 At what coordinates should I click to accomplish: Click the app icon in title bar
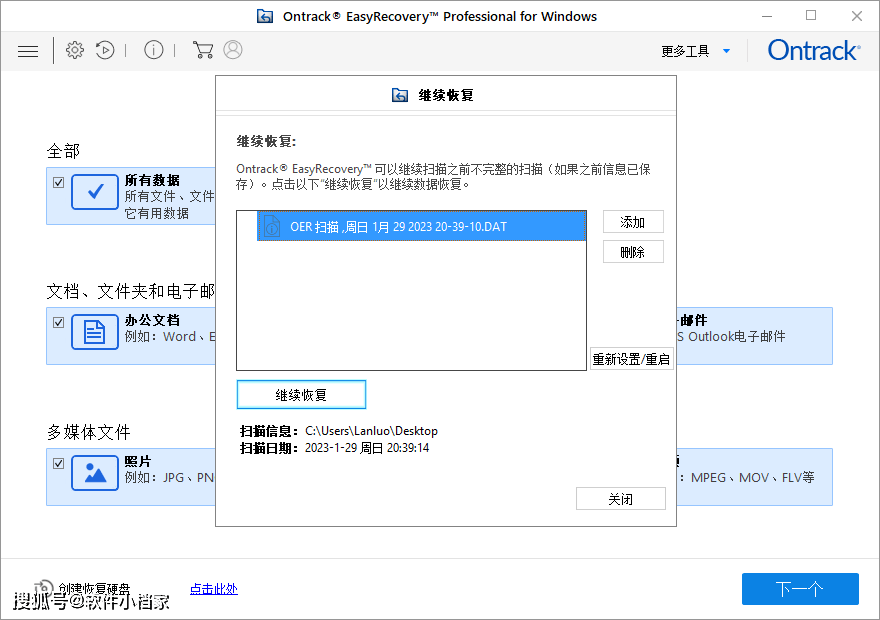tap(265, 16)
